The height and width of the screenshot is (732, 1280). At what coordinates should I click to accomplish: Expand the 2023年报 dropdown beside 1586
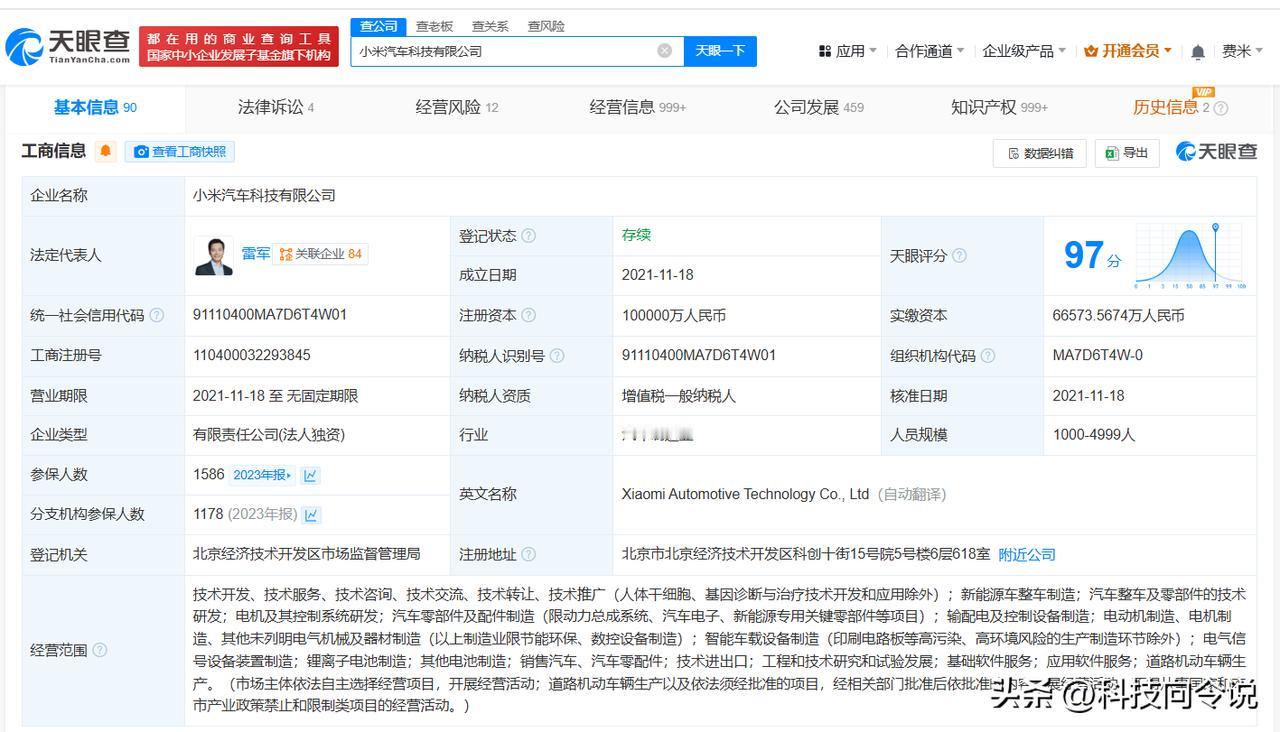pyautogui.click(x=262, y=475)
